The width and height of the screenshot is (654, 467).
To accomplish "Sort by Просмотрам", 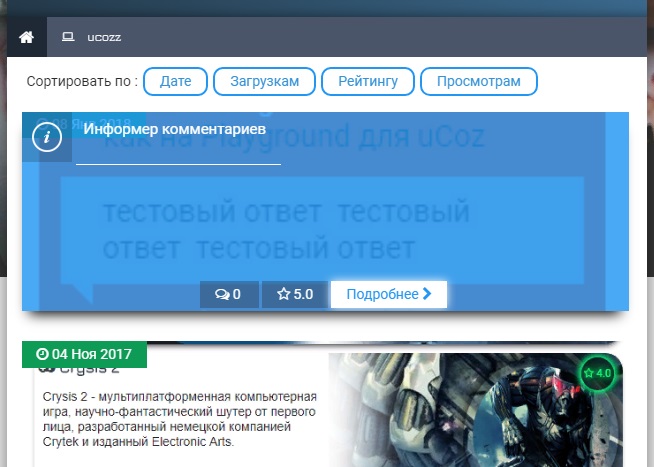I will (479, 81).
